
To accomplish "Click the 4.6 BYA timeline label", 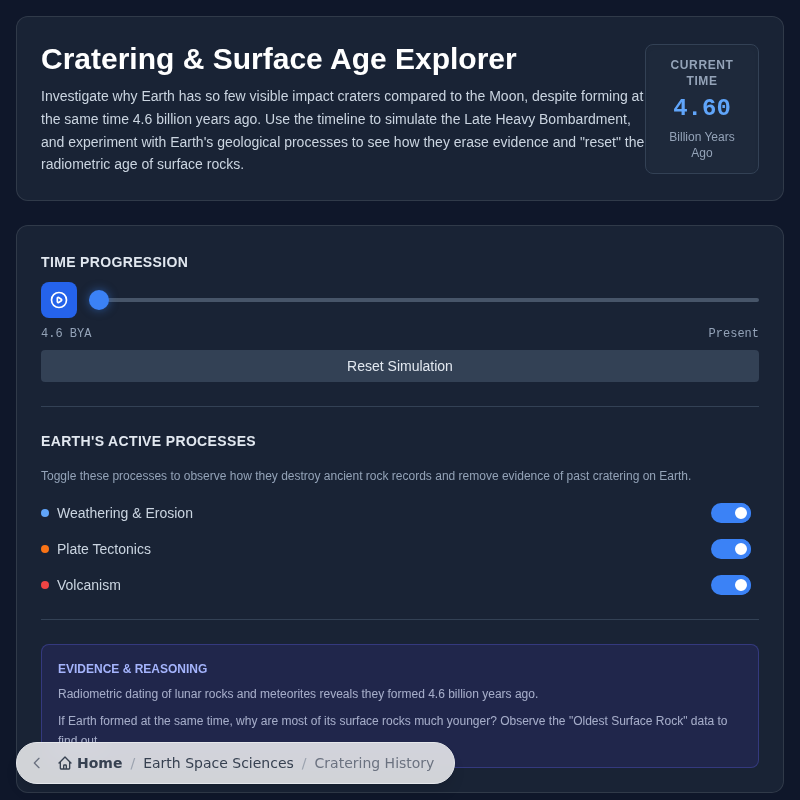I will 66,332.
